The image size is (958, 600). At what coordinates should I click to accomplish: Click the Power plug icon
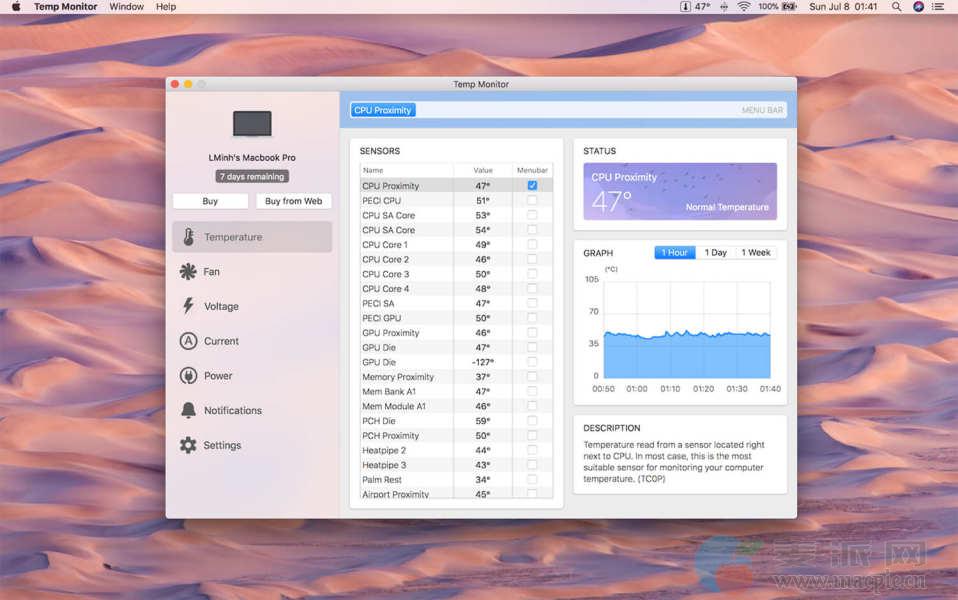[188, 376]
